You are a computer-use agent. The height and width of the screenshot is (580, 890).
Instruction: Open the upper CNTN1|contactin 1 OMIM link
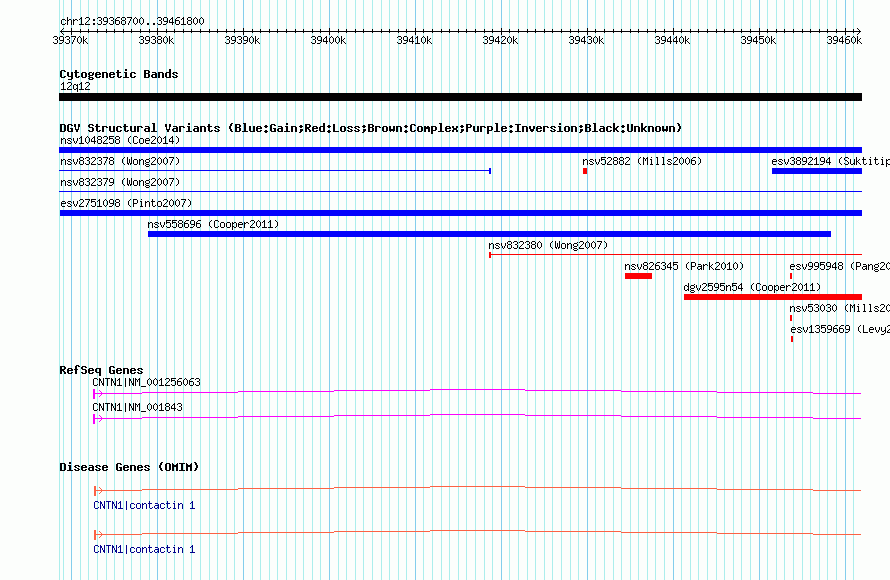click(144, 506)
